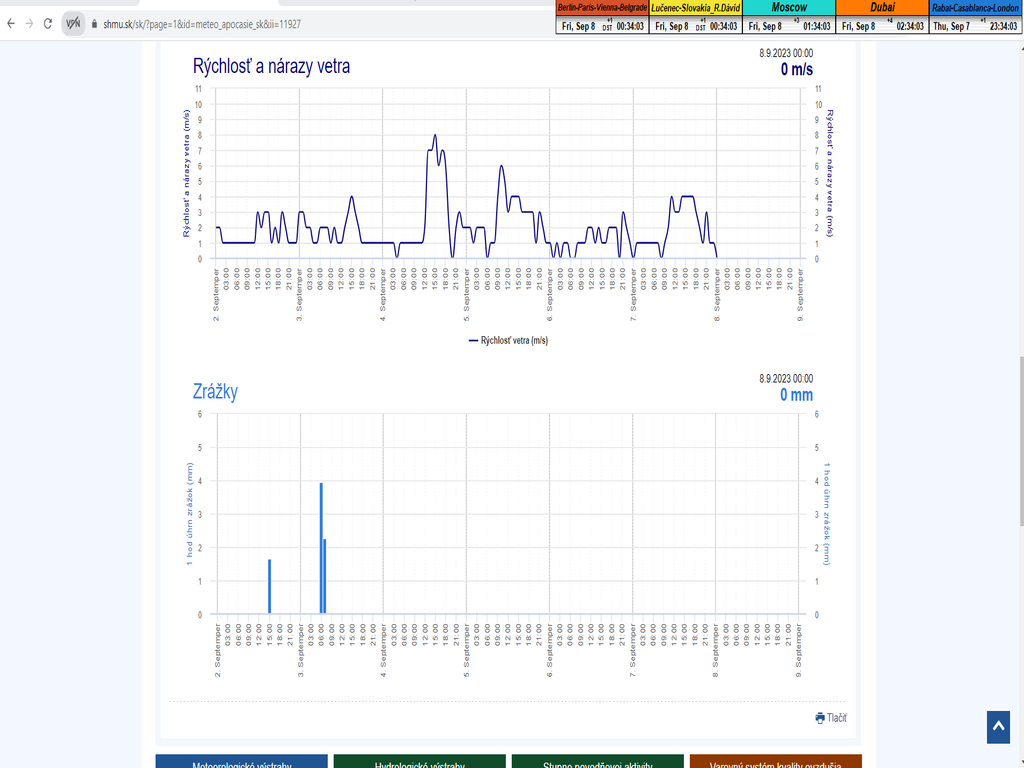Viewport: 1024px width, 768px height.
Task: Open Hydrologické výstrahy tab
Action: 419,762
